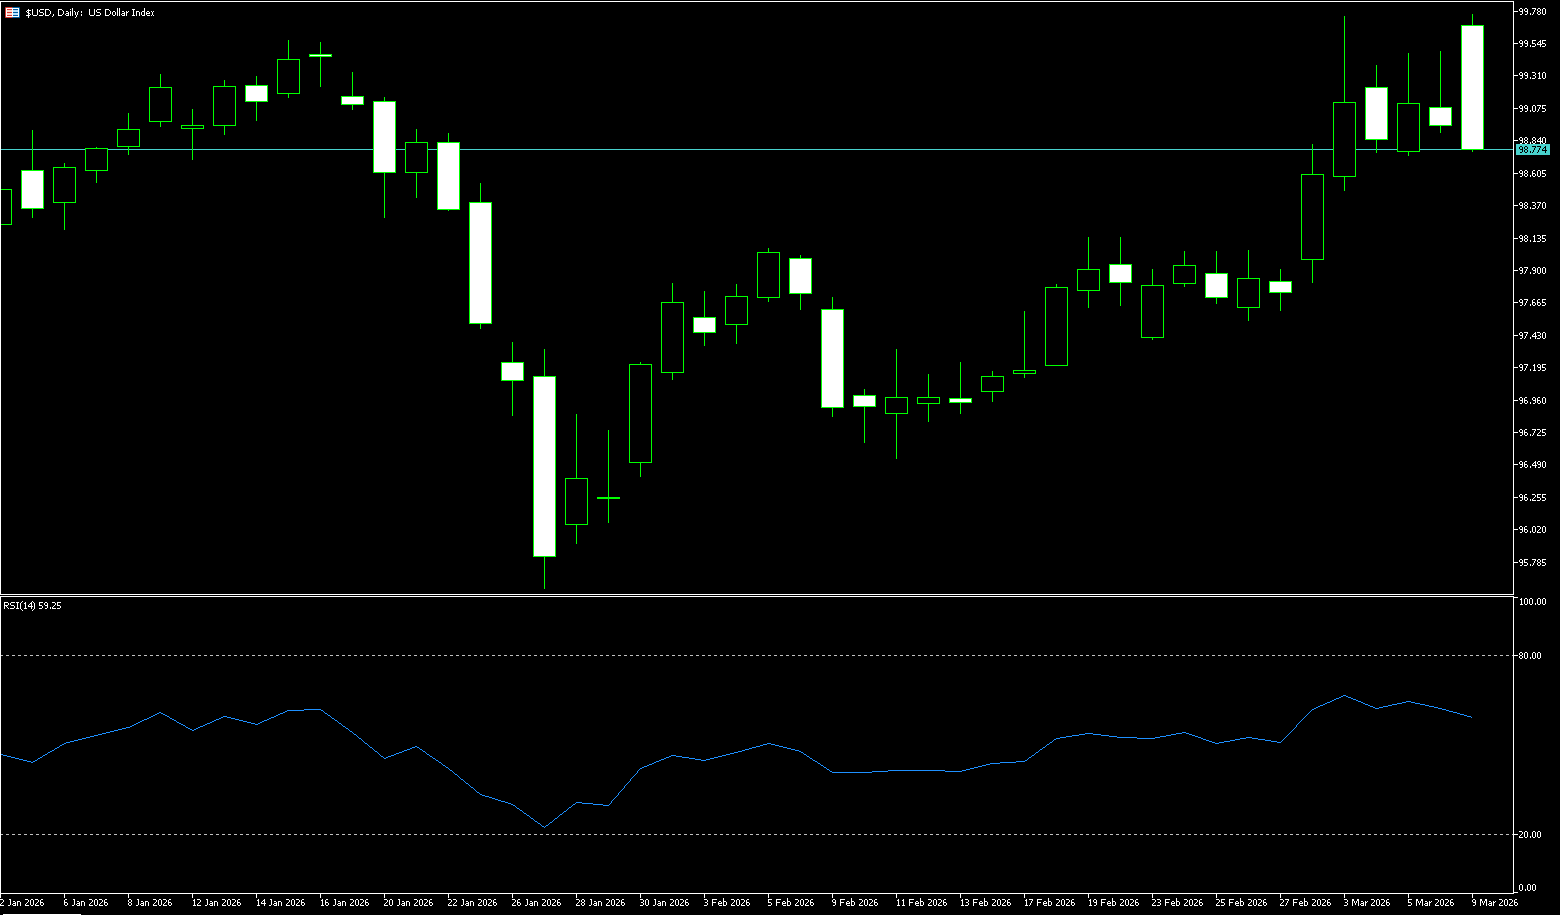Click the 97.430 price scale label

click(x=1532, y=336)
